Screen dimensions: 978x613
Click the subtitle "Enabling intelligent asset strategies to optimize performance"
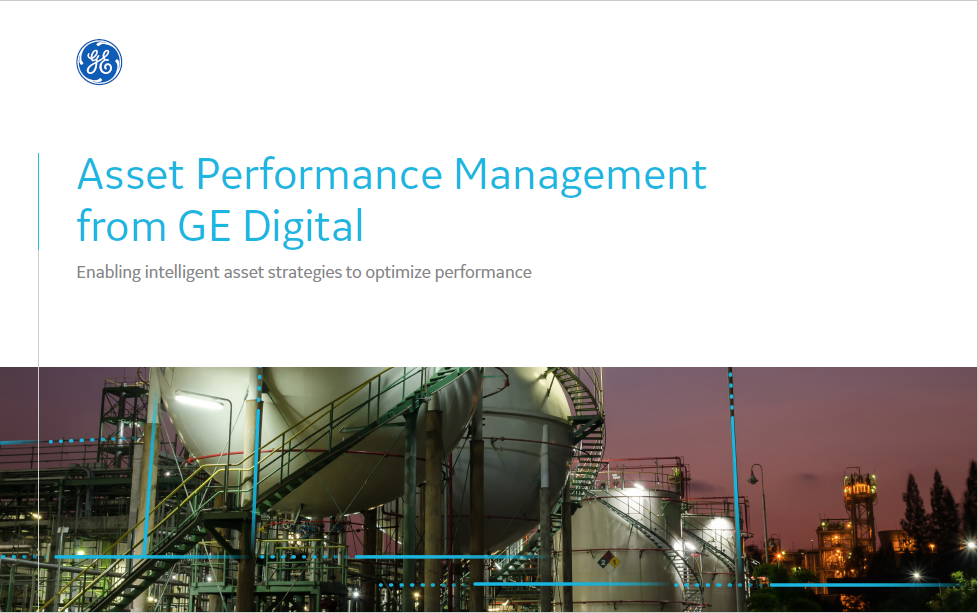tap(304, 273)
